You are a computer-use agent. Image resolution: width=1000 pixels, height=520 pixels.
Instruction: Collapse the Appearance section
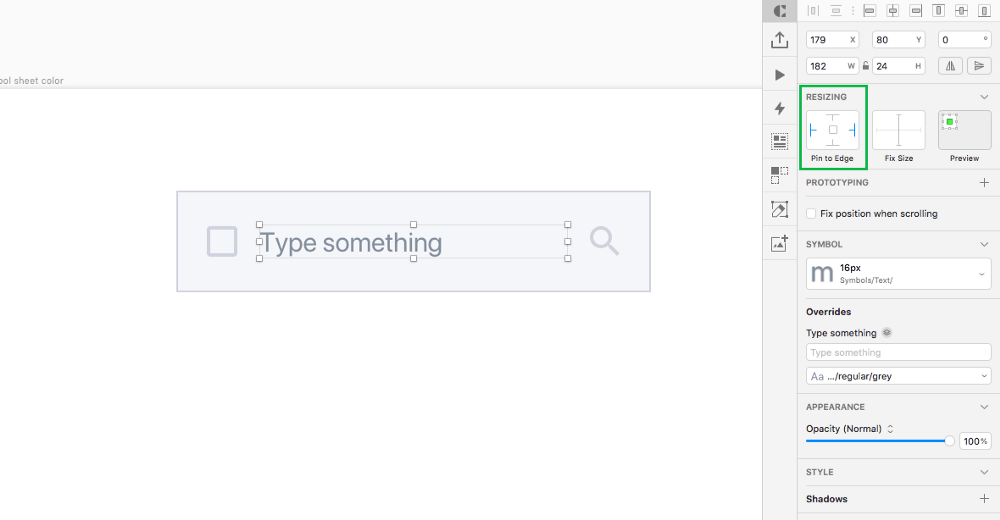984,407
